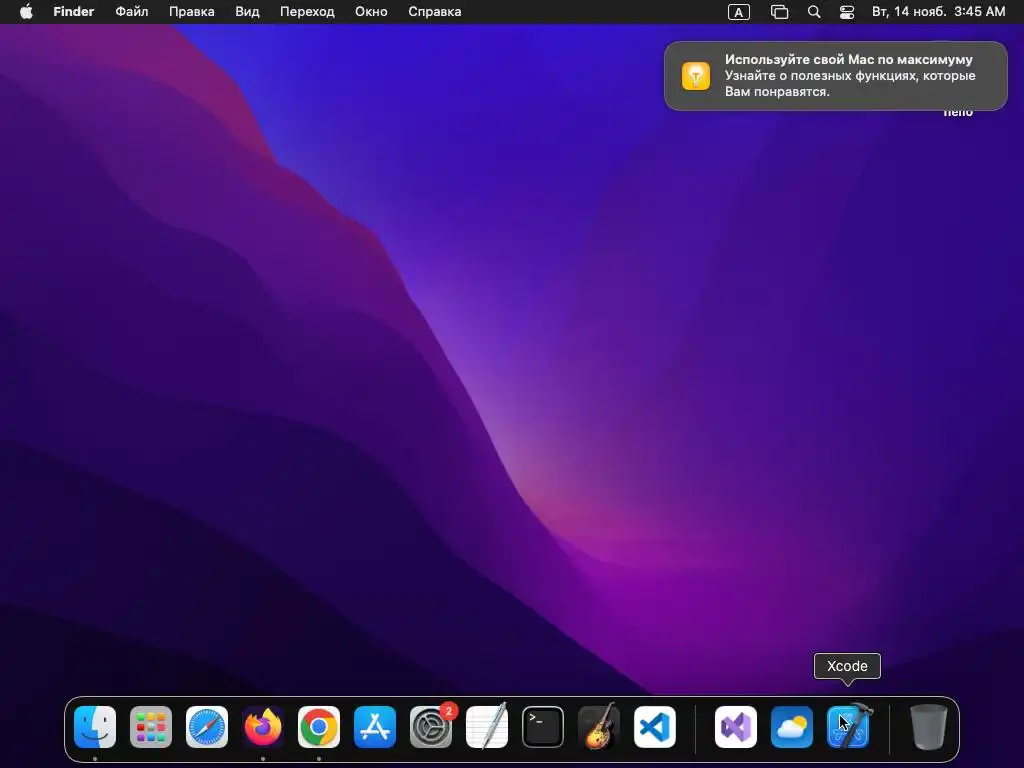1024x768 pixels.
Task: Open Visual Studio Code in Dock
Action: coord(655,727)
